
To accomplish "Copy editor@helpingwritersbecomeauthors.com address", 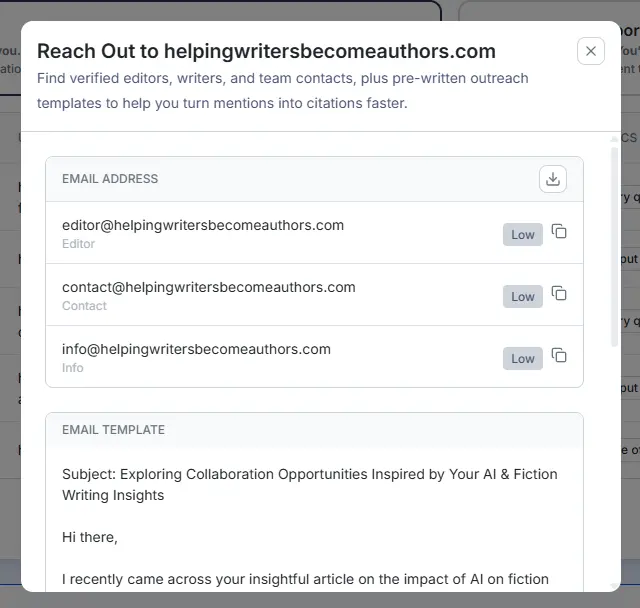I will [559, 231].
